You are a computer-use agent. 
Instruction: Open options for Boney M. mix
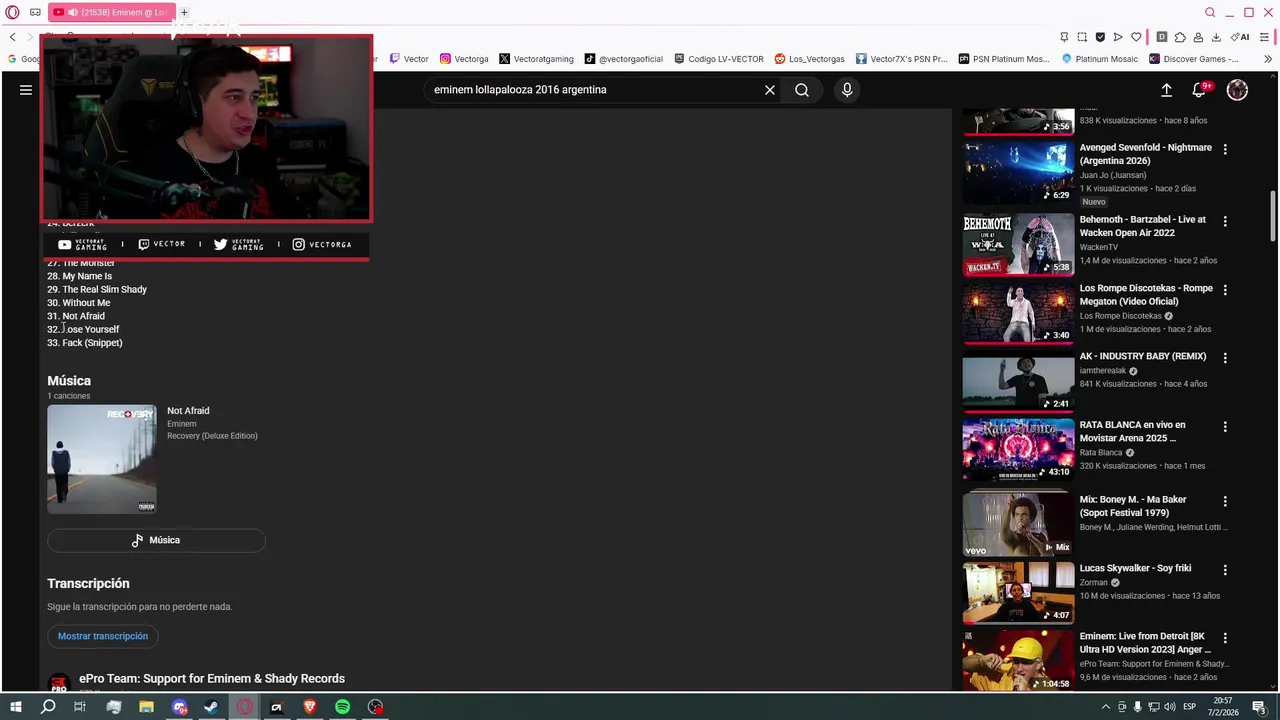(x=1225, y=501)
